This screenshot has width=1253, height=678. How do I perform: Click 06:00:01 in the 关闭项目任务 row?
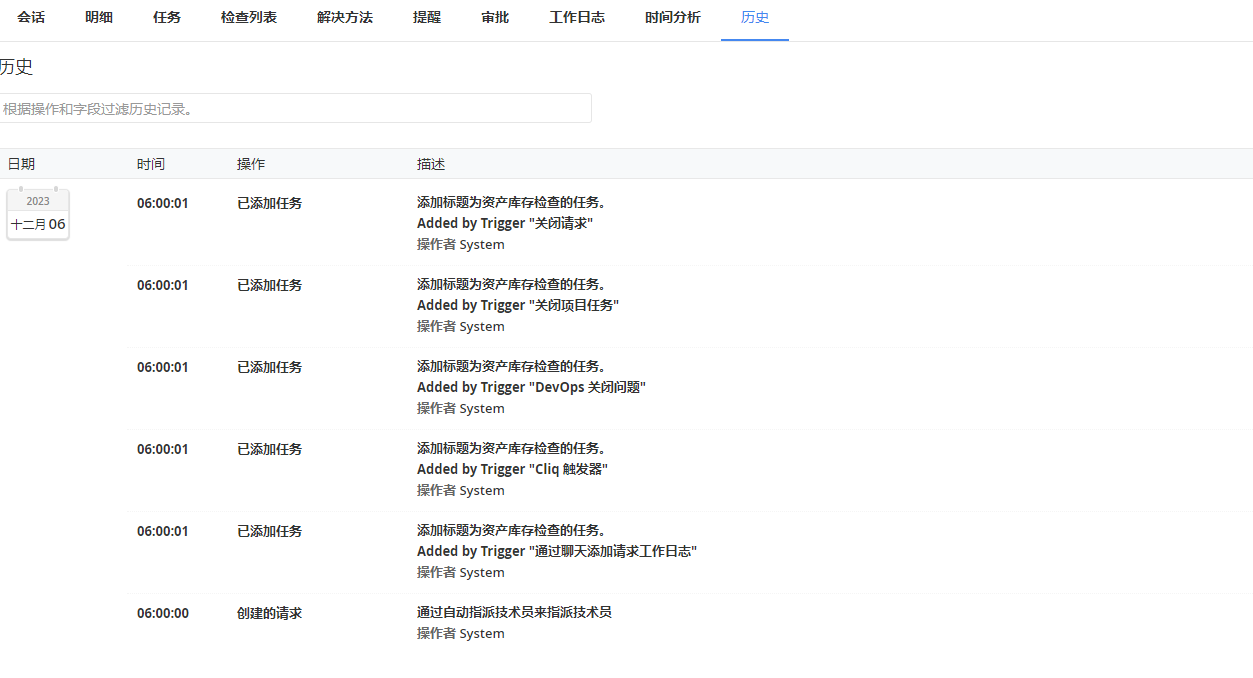click(163, 285)
